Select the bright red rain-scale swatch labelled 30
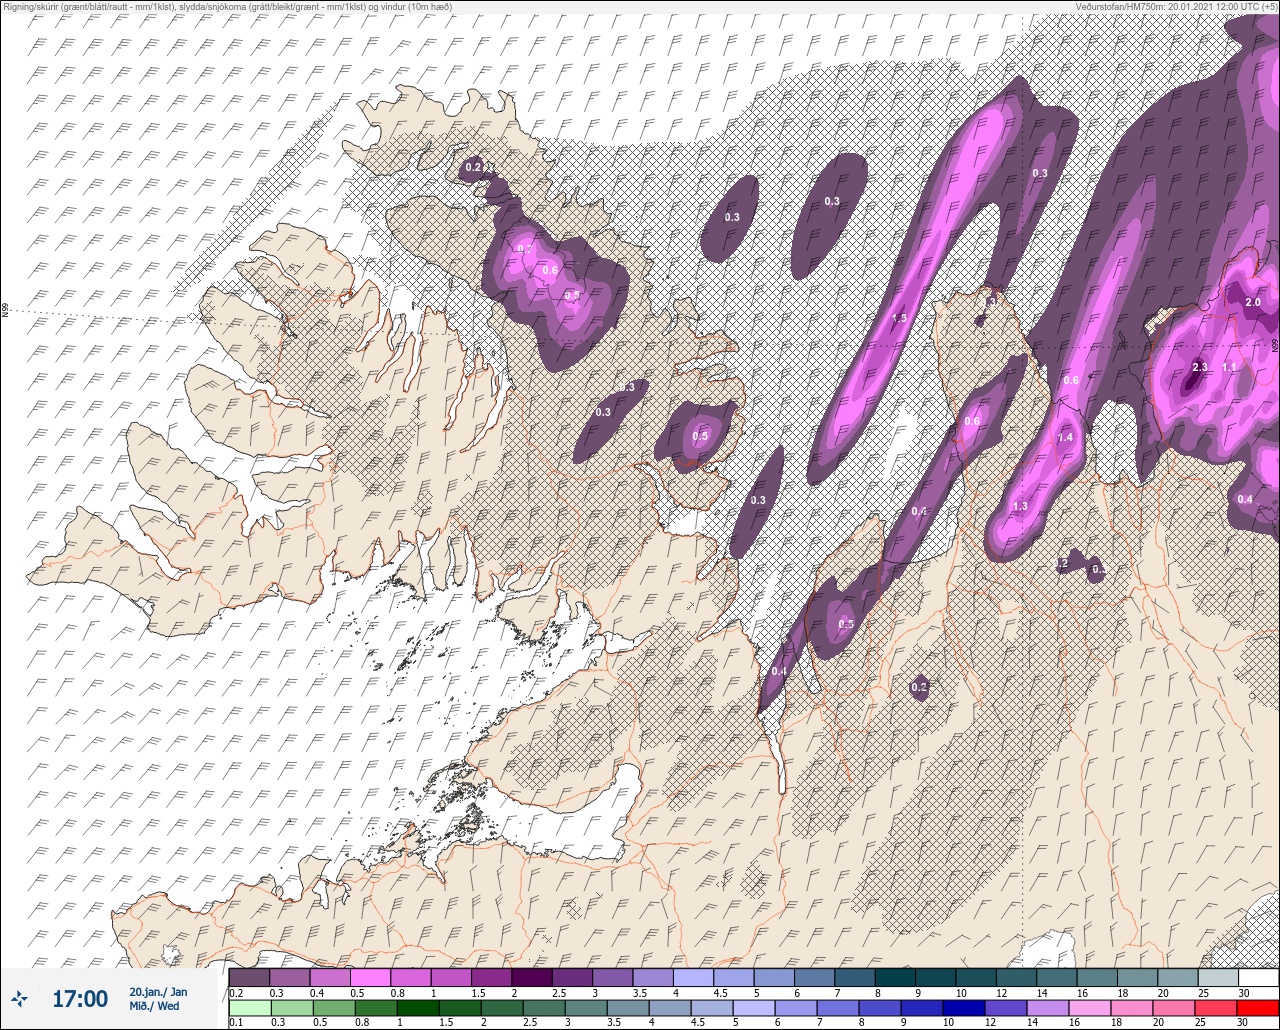 1258,1008
